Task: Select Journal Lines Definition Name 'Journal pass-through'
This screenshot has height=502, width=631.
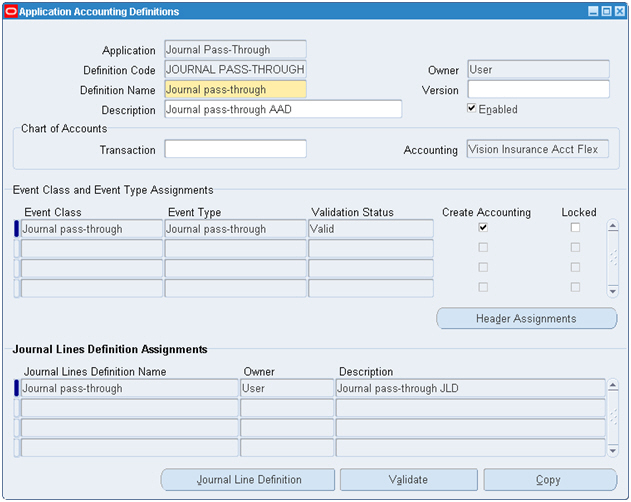Action: 129,388
